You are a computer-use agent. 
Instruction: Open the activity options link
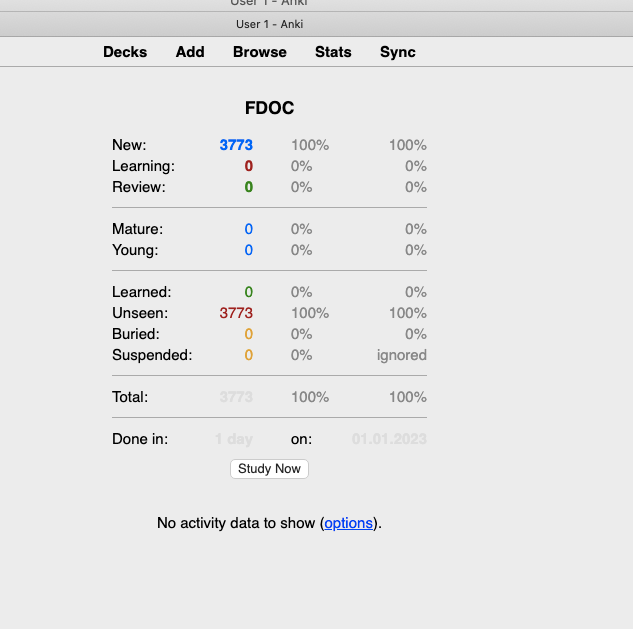tap(348, 523)
